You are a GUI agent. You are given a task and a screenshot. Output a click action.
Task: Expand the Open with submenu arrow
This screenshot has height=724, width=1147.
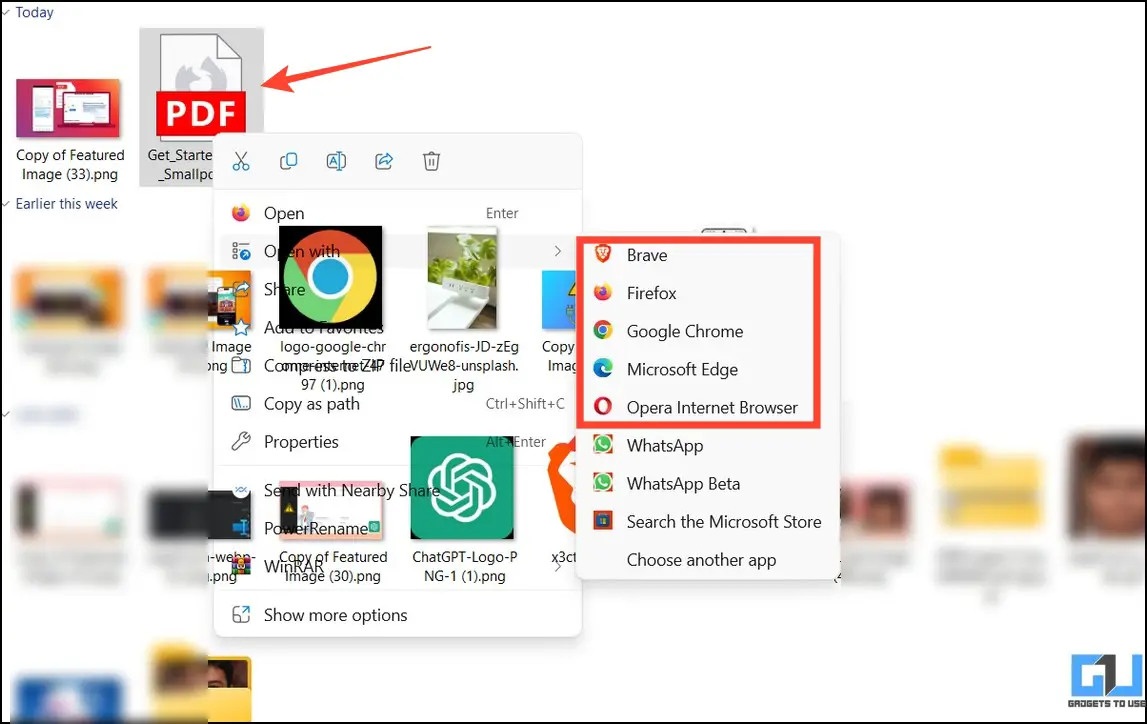pyautogui.click(x=557, y=251)
